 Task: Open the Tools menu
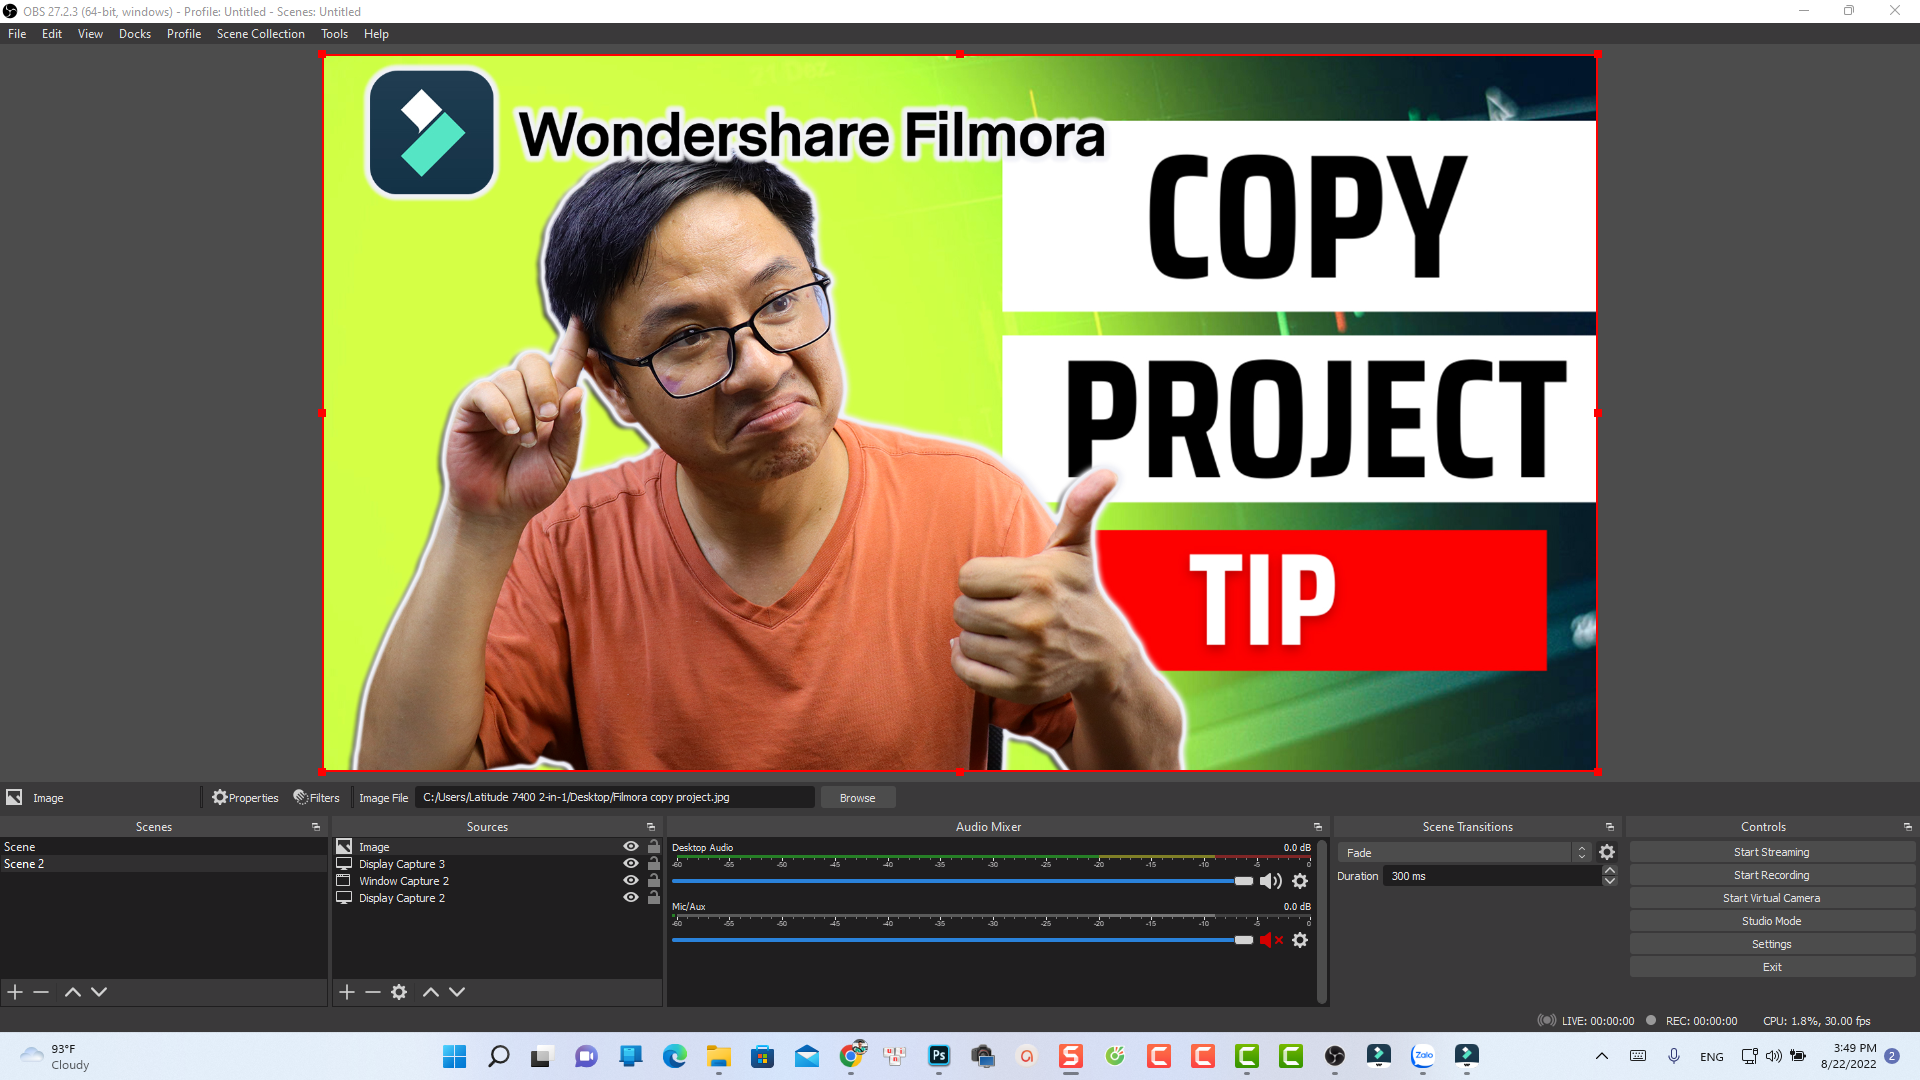click(334, 34)
